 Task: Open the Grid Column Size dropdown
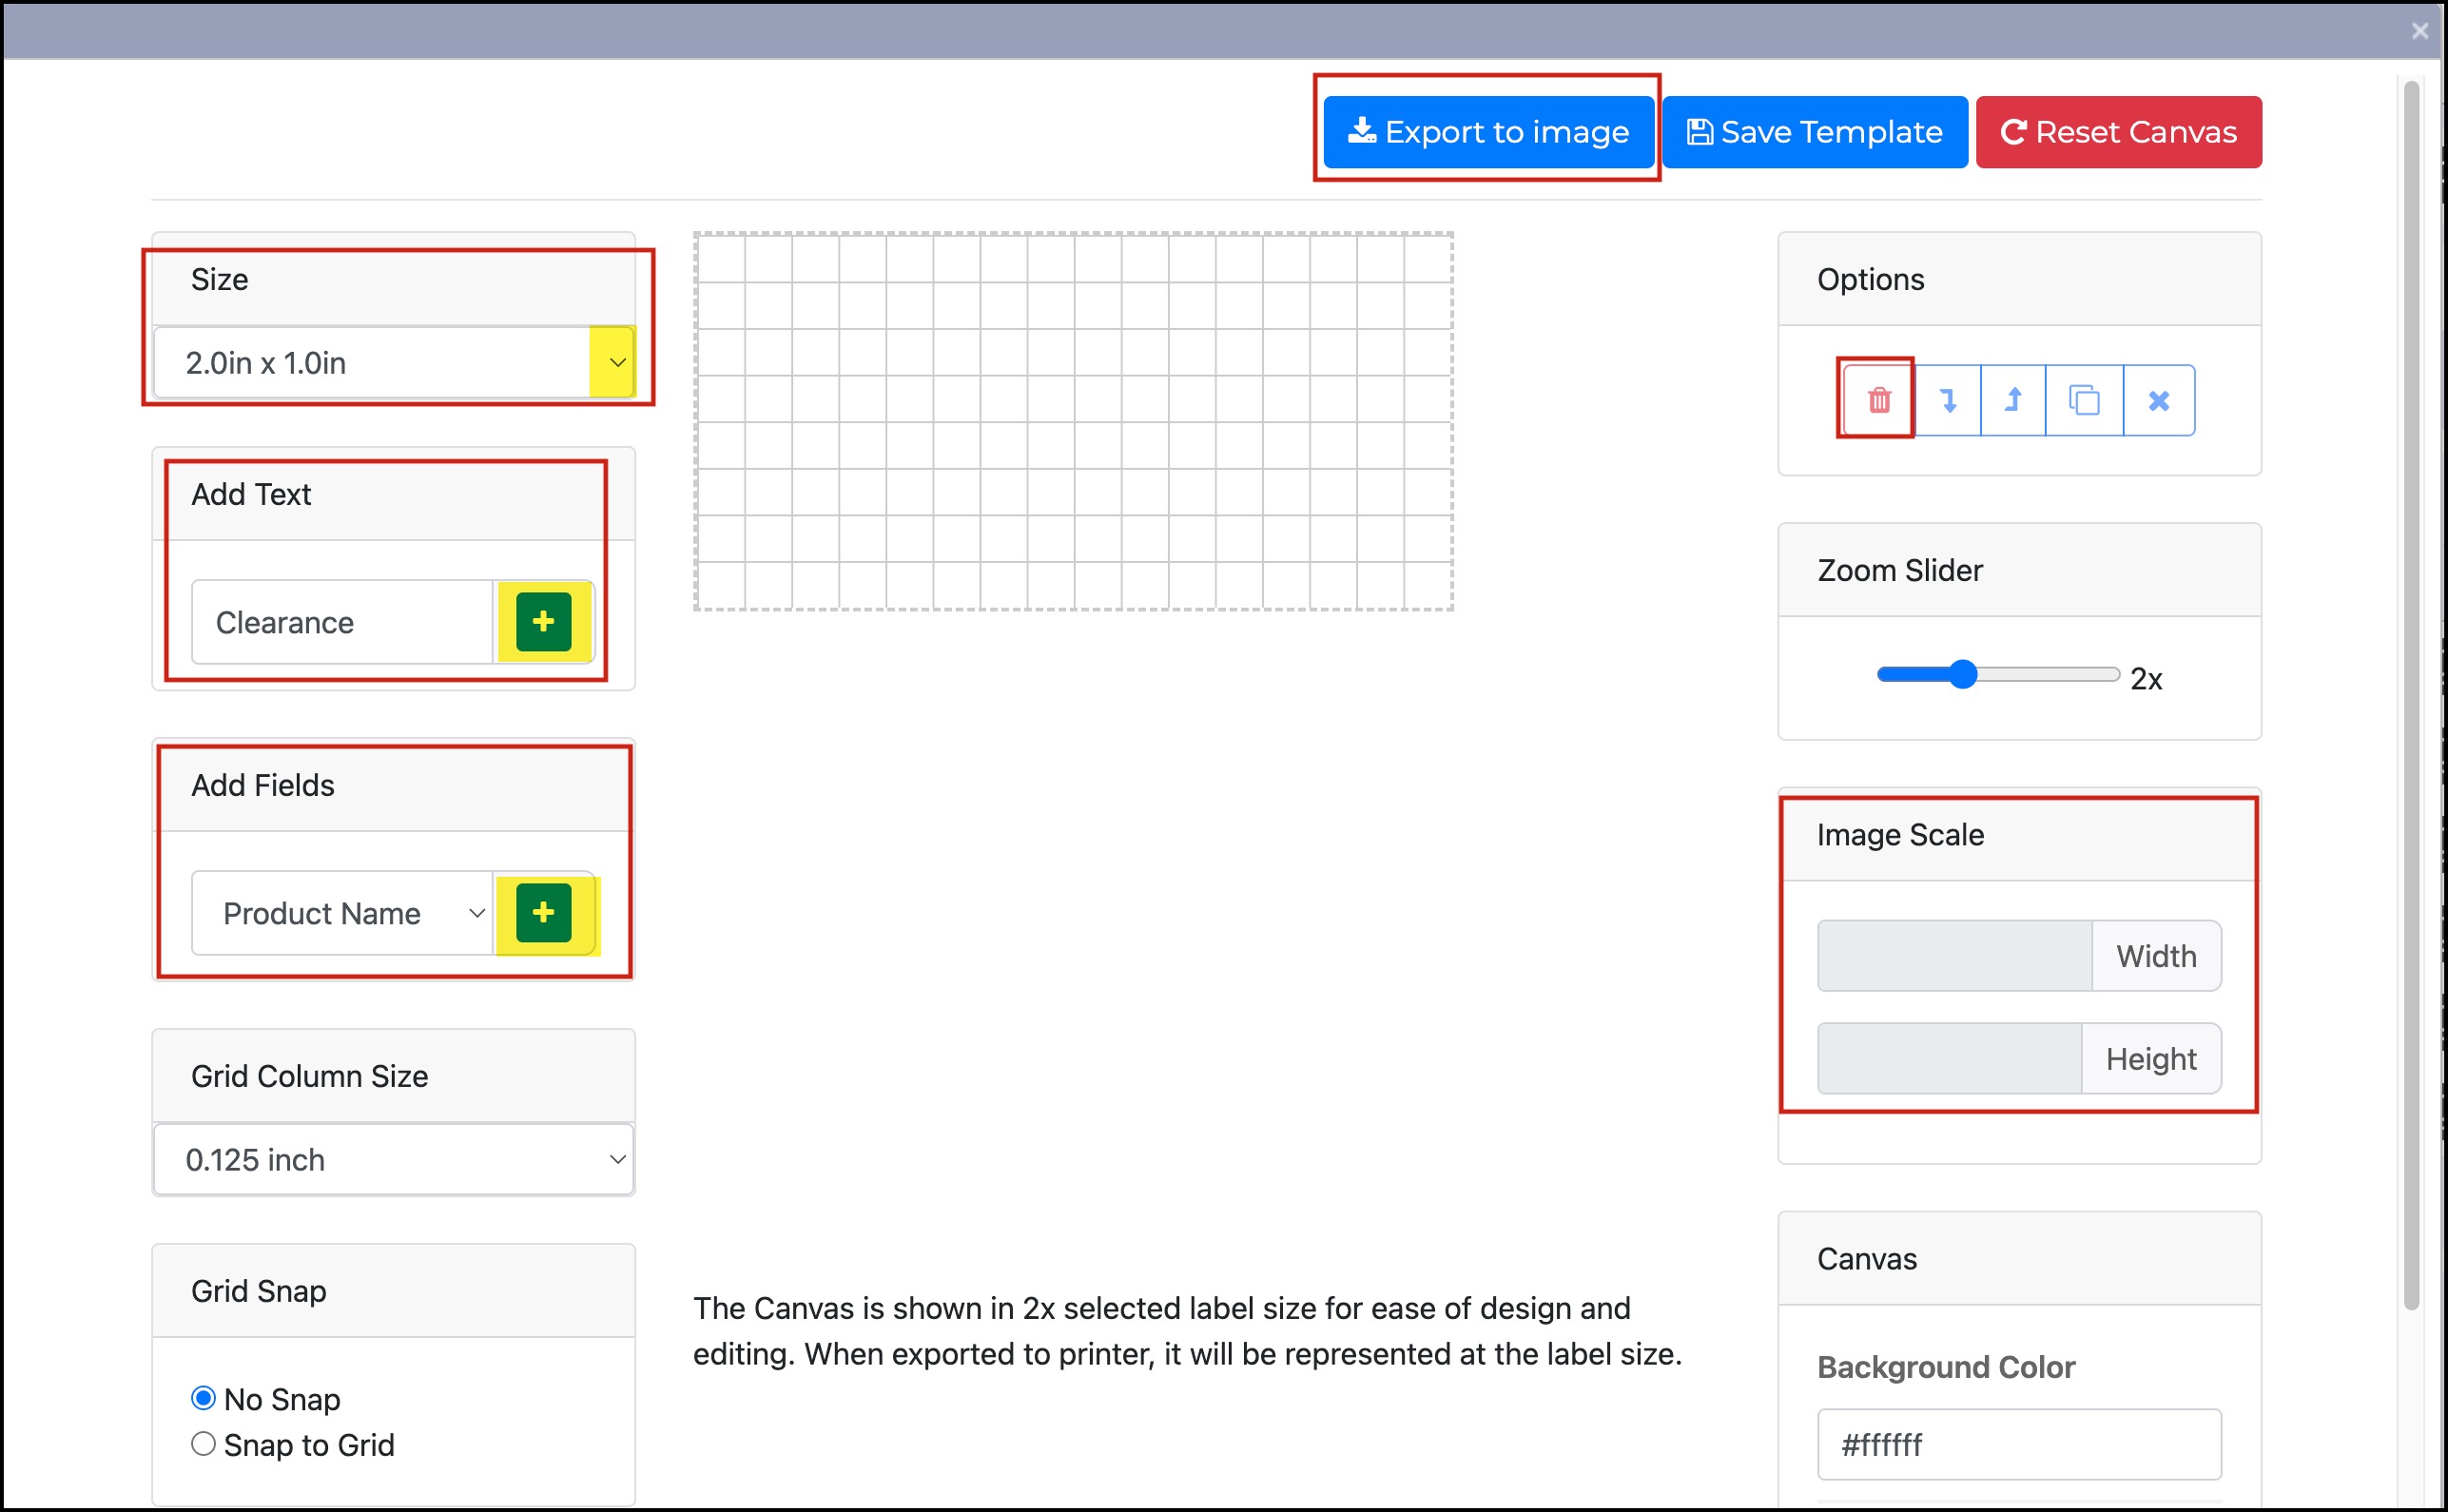pos(393,1159)
